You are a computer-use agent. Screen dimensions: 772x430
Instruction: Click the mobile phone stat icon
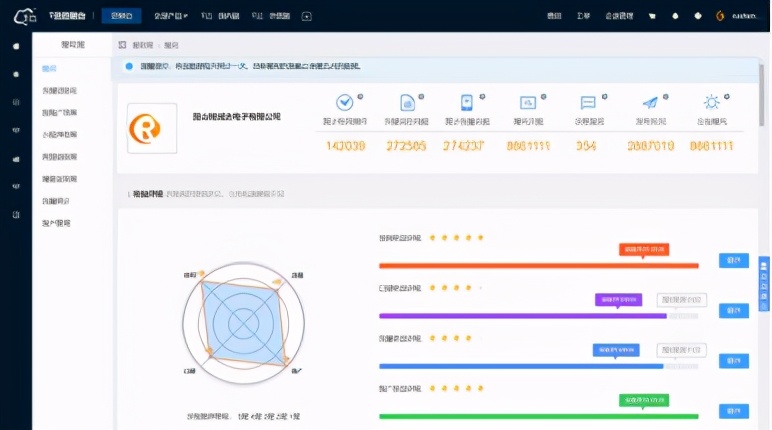(466, 102)
